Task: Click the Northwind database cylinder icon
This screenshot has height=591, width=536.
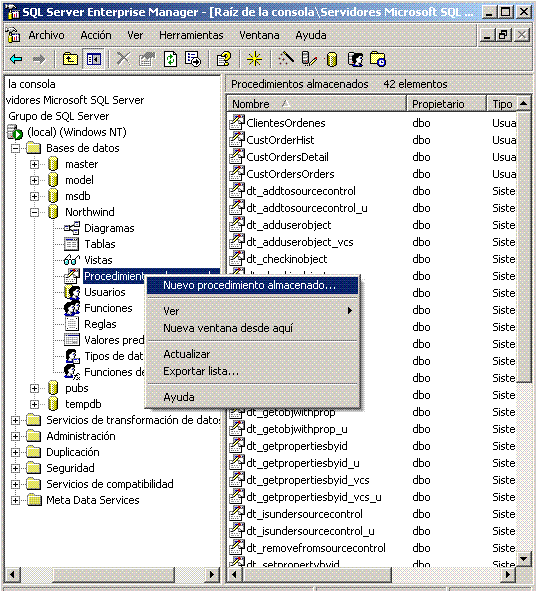Action: (x=53, y=212)
